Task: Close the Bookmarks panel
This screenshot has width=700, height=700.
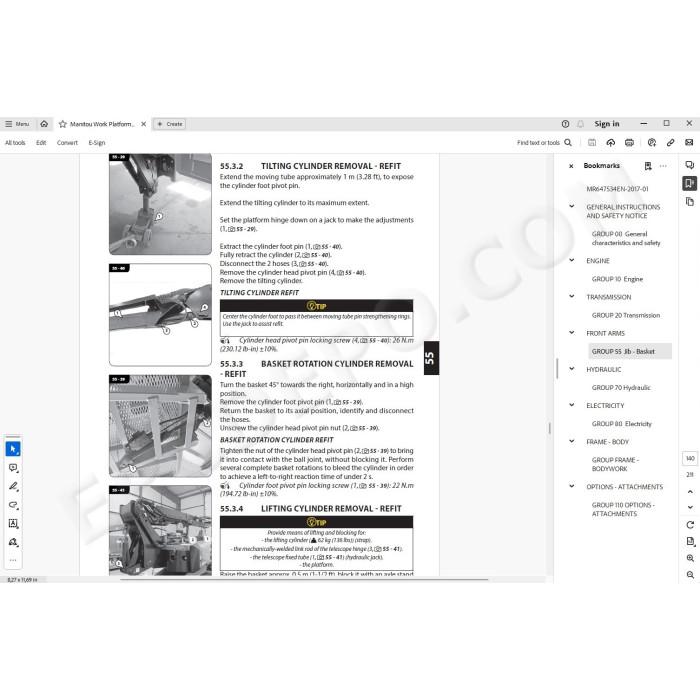Action: tap(571, 166)
